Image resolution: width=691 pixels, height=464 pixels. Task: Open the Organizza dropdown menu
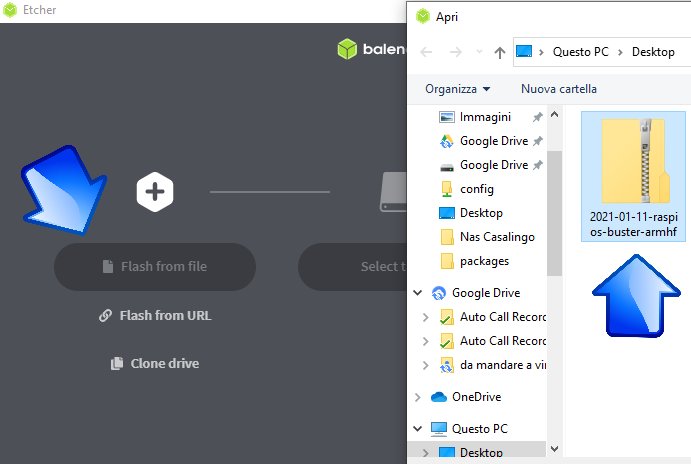pos(457,89)
